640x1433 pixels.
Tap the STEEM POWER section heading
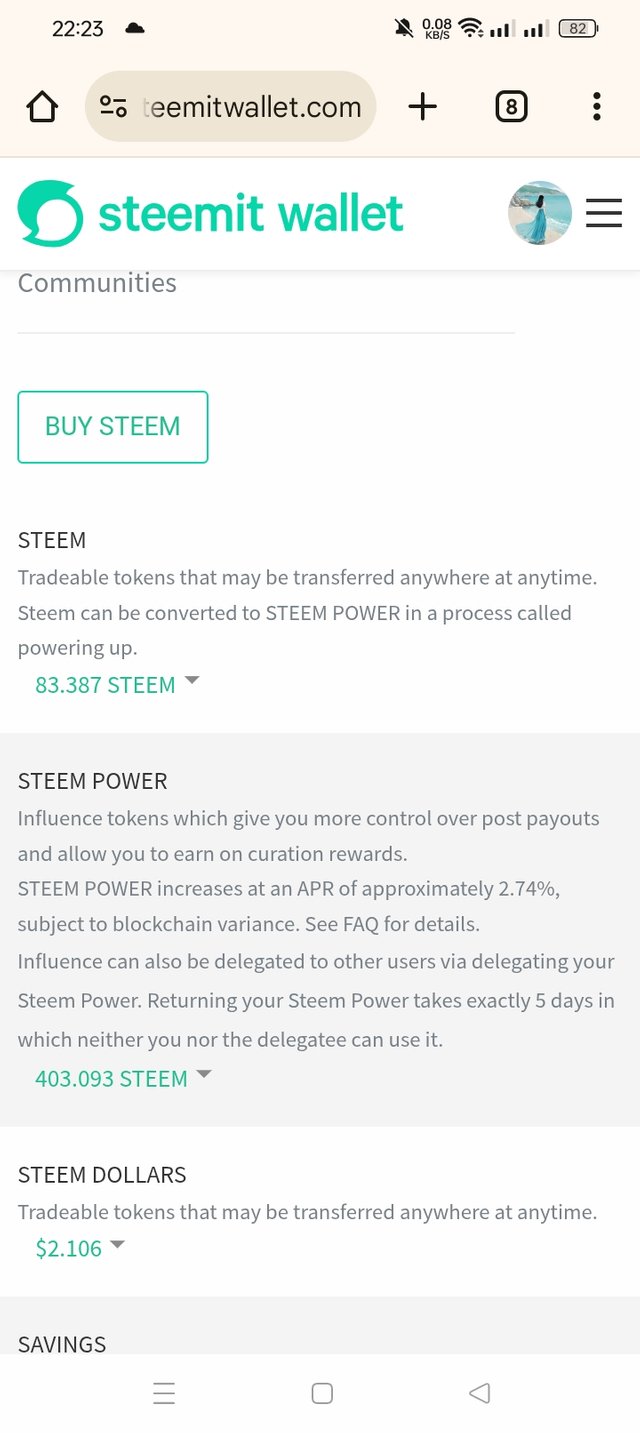pyautogui.click(x=93, y=781)
